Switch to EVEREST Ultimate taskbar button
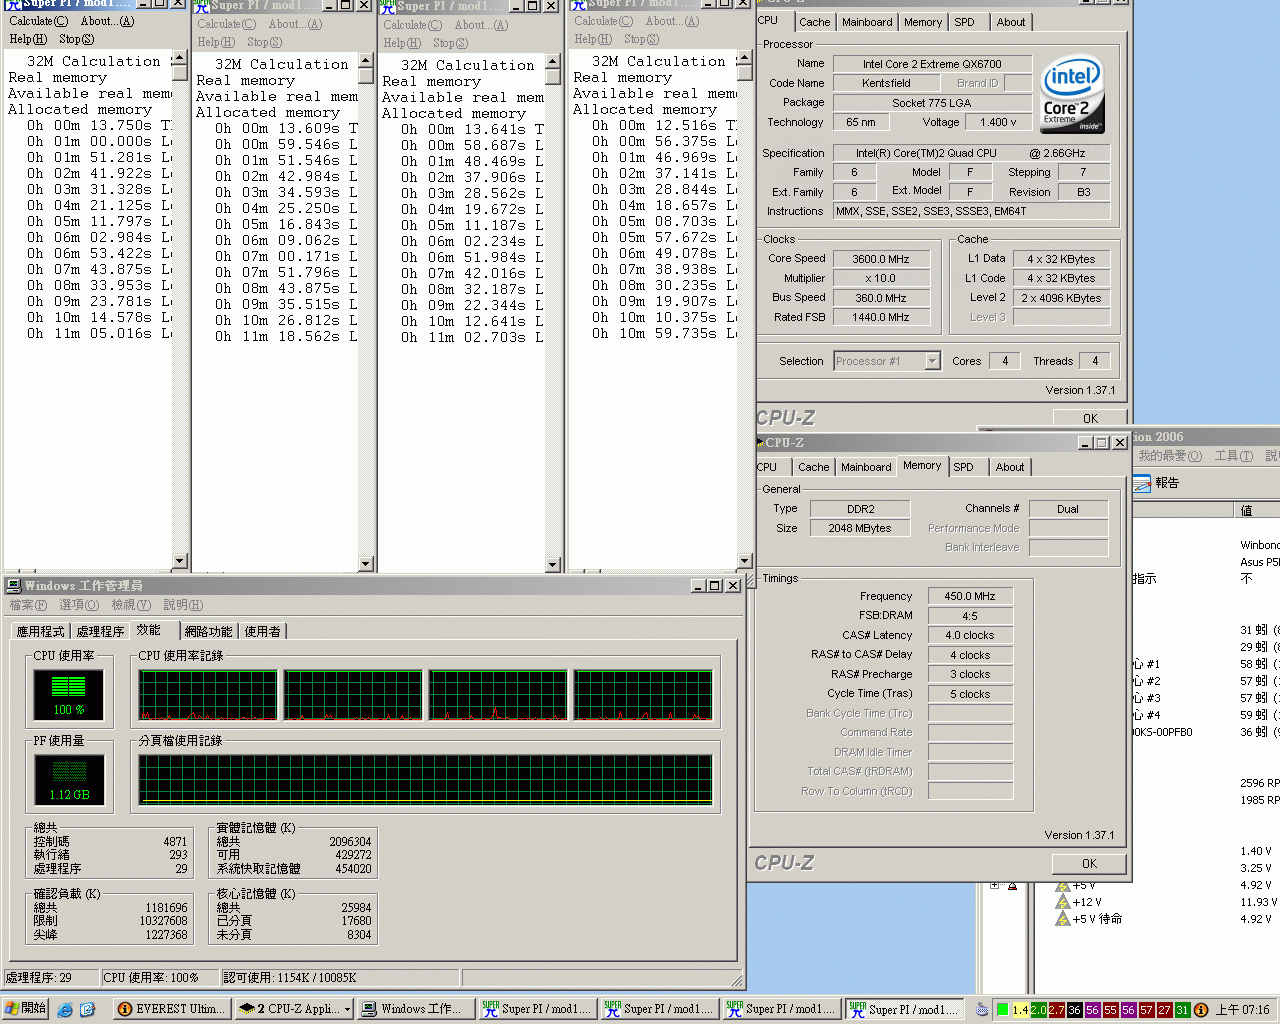Image resolution: width=1280 pixels, height=1024 pixels. 172,1009
